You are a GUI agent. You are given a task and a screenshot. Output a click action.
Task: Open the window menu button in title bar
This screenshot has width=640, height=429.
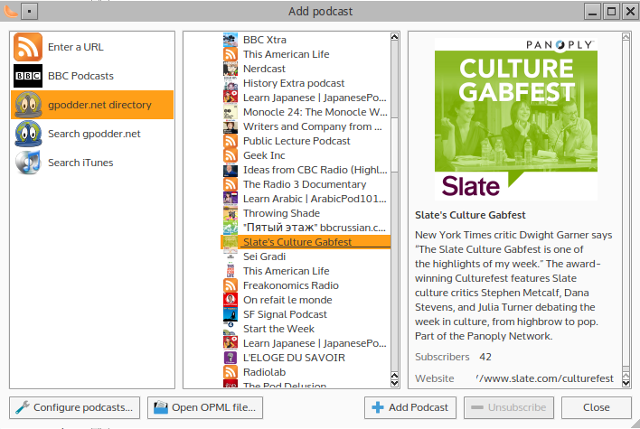(29, 11)
